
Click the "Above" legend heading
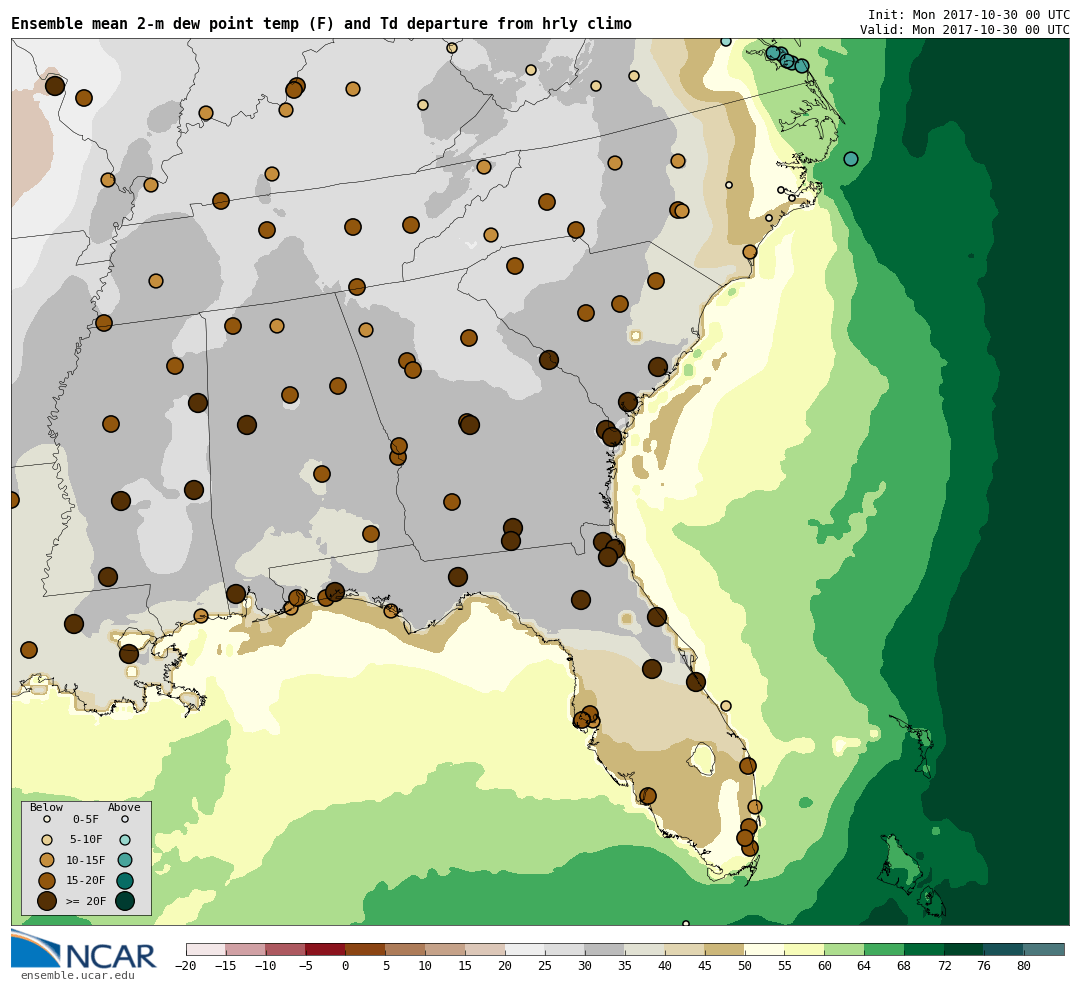[124, 807]
